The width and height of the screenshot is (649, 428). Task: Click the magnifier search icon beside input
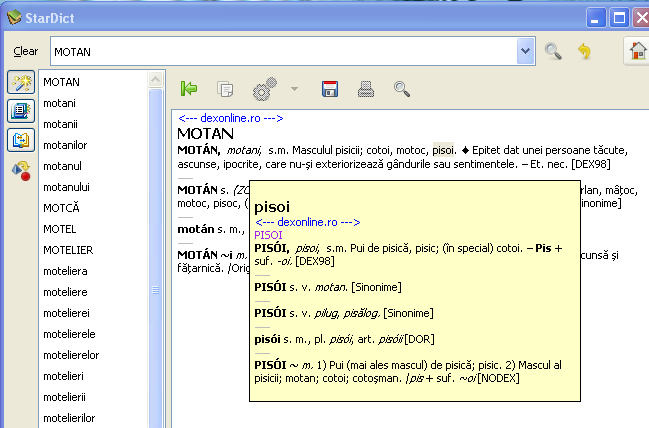(553, 51)
